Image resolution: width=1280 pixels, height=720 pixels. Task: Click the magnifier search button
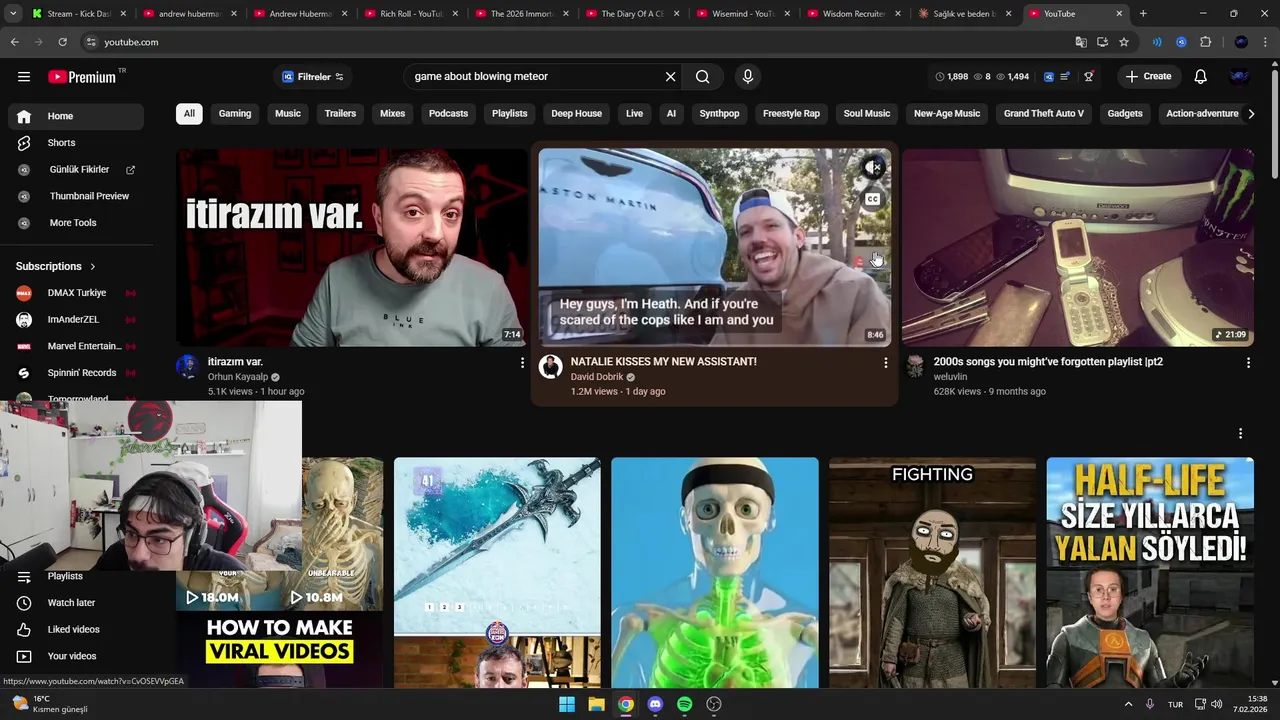pos(703,77)
